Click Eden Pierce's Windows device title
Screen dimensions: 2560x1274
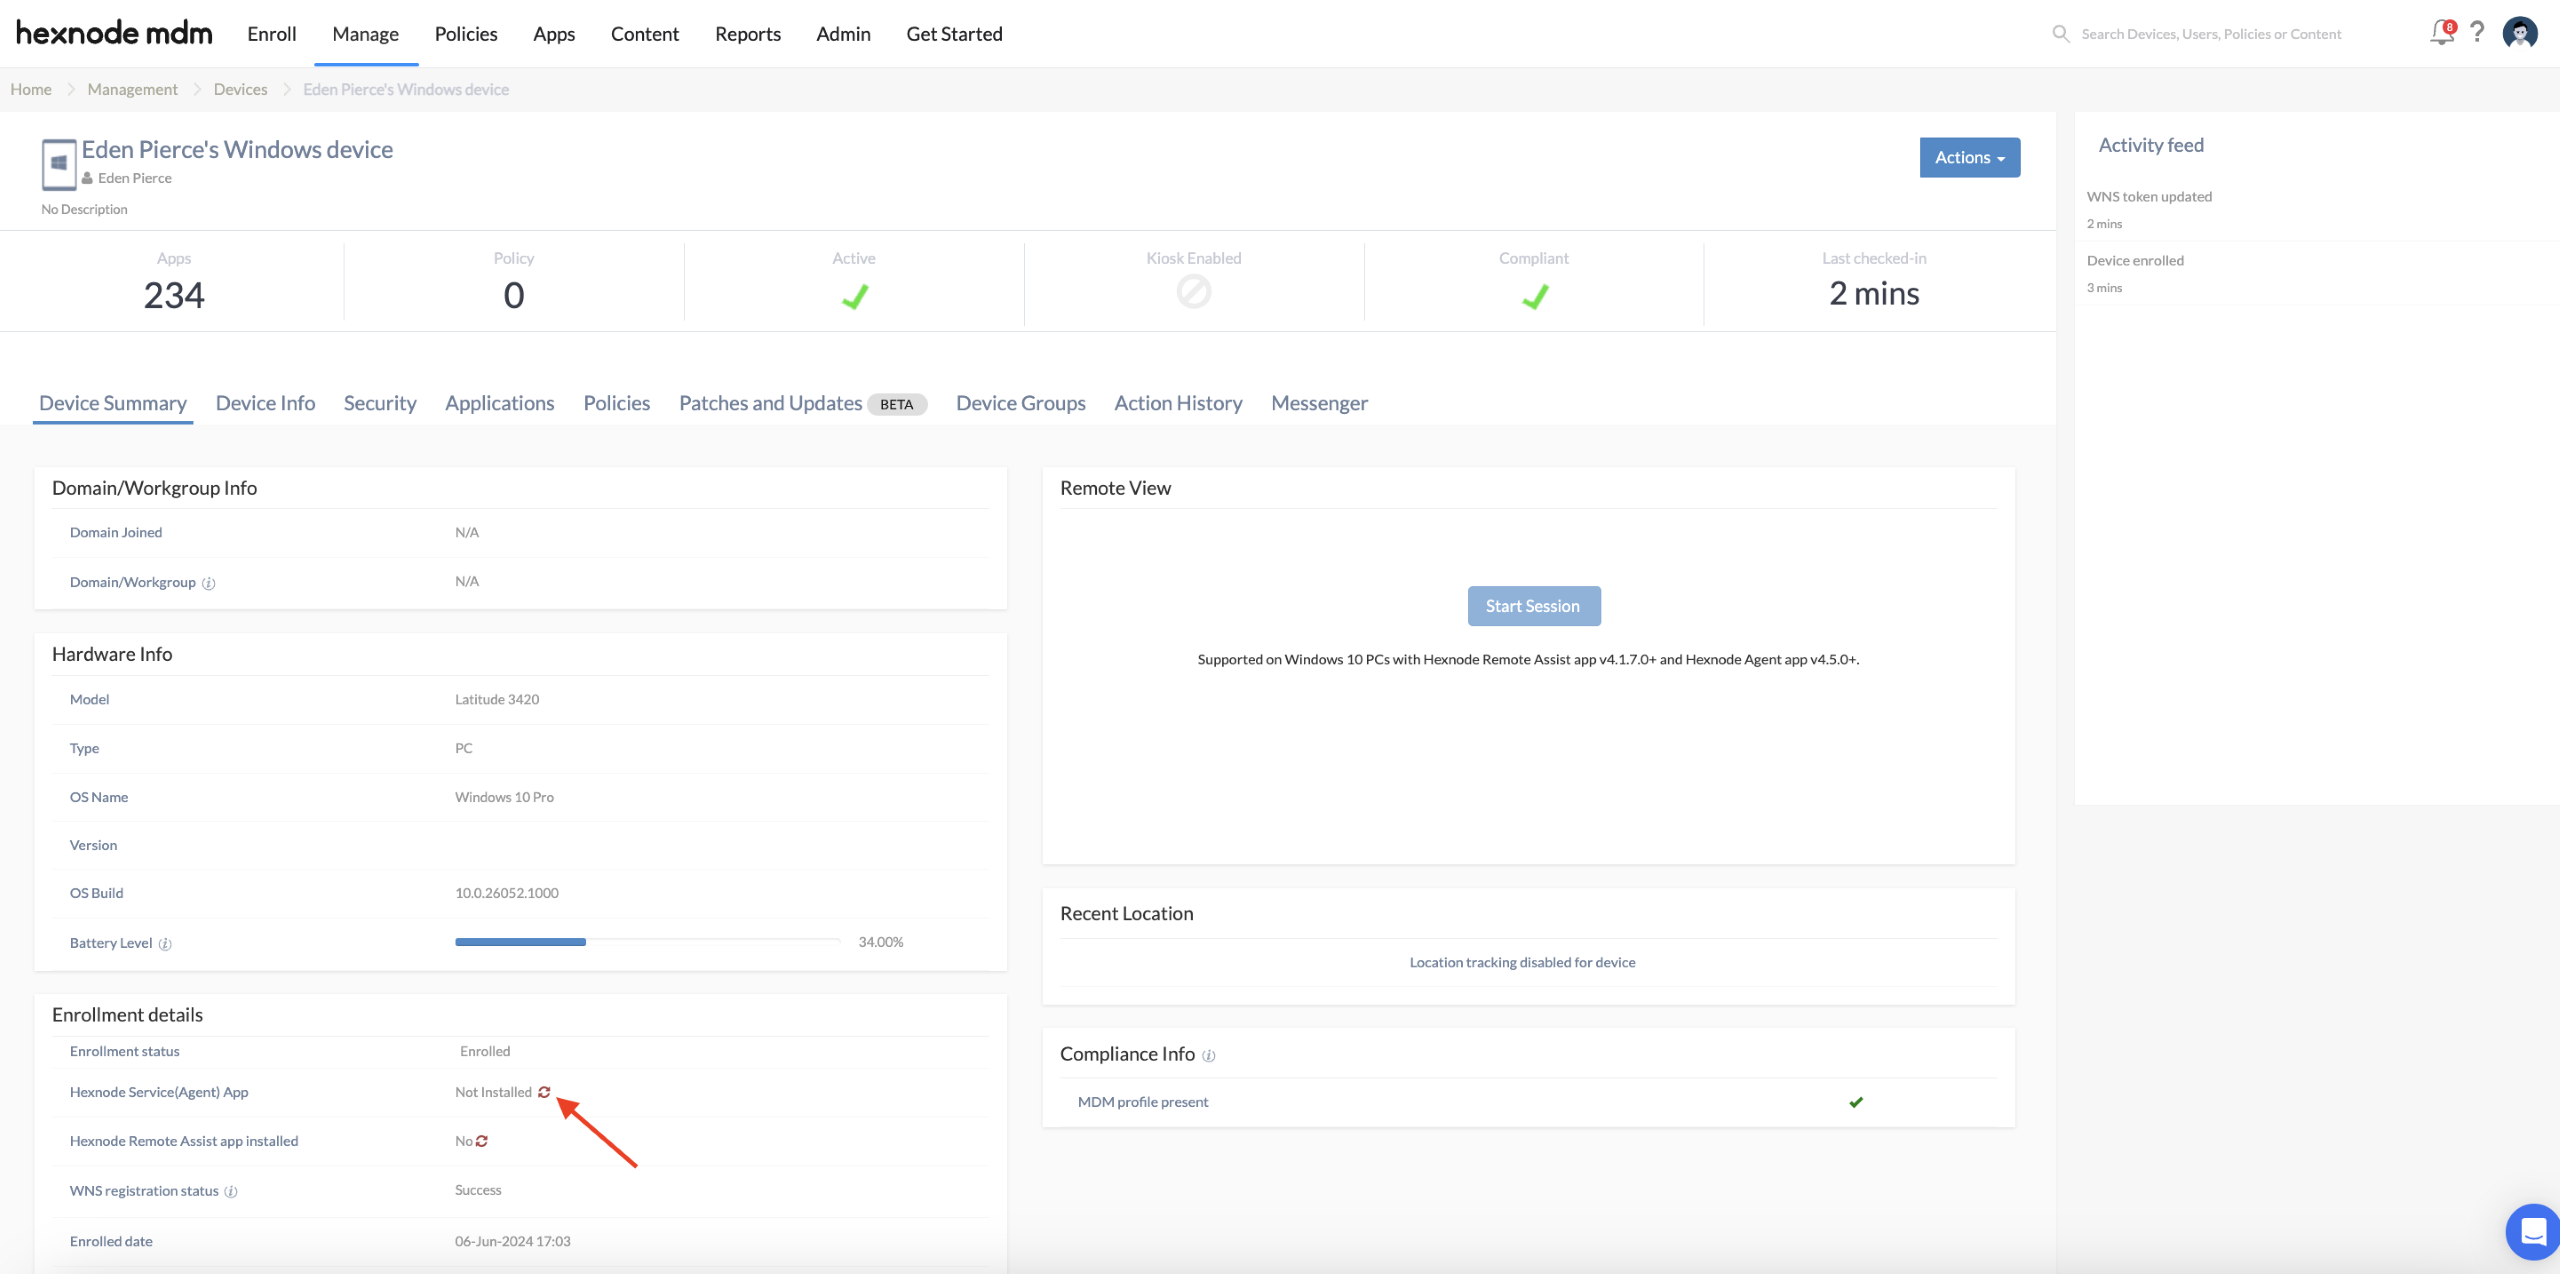pos(237,149)
